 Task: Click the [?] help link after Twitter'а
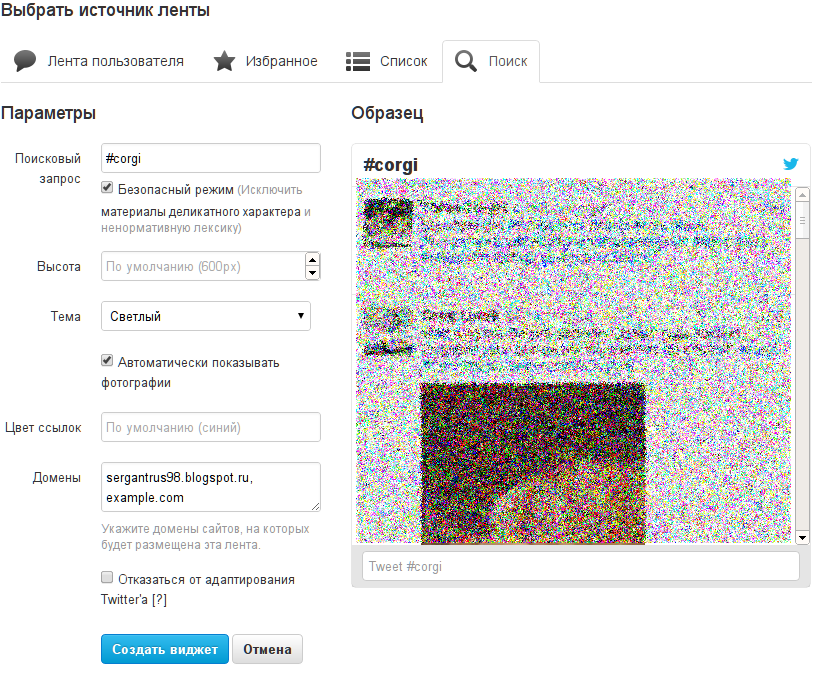pos(159,600)
